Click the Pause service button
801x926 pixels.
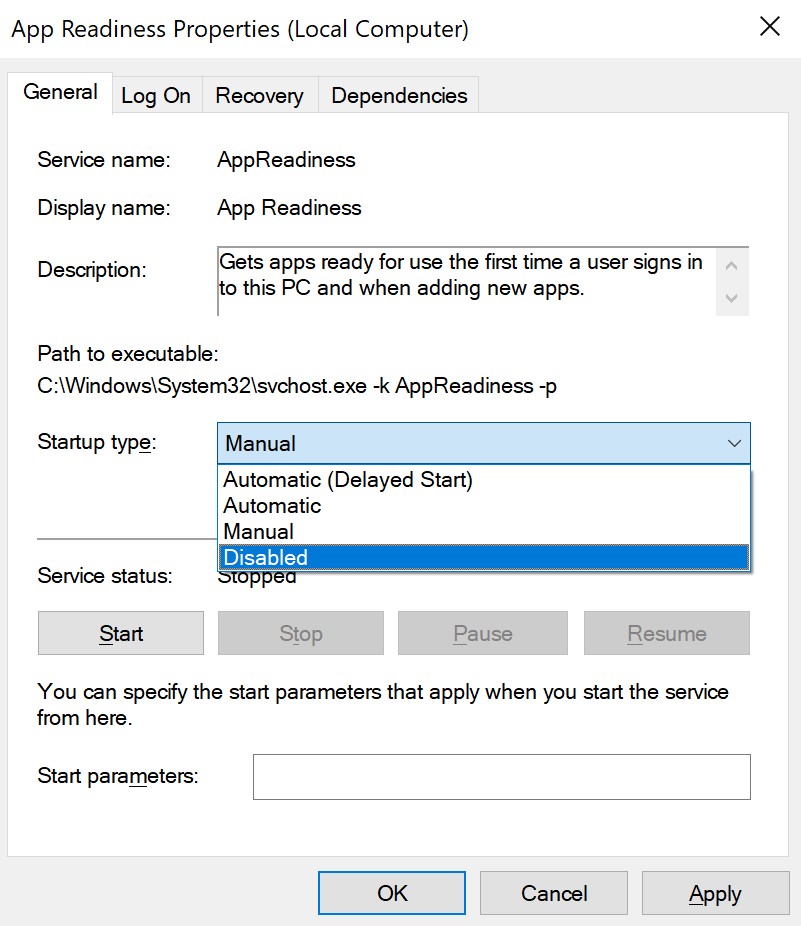click(x=482, y=634)
